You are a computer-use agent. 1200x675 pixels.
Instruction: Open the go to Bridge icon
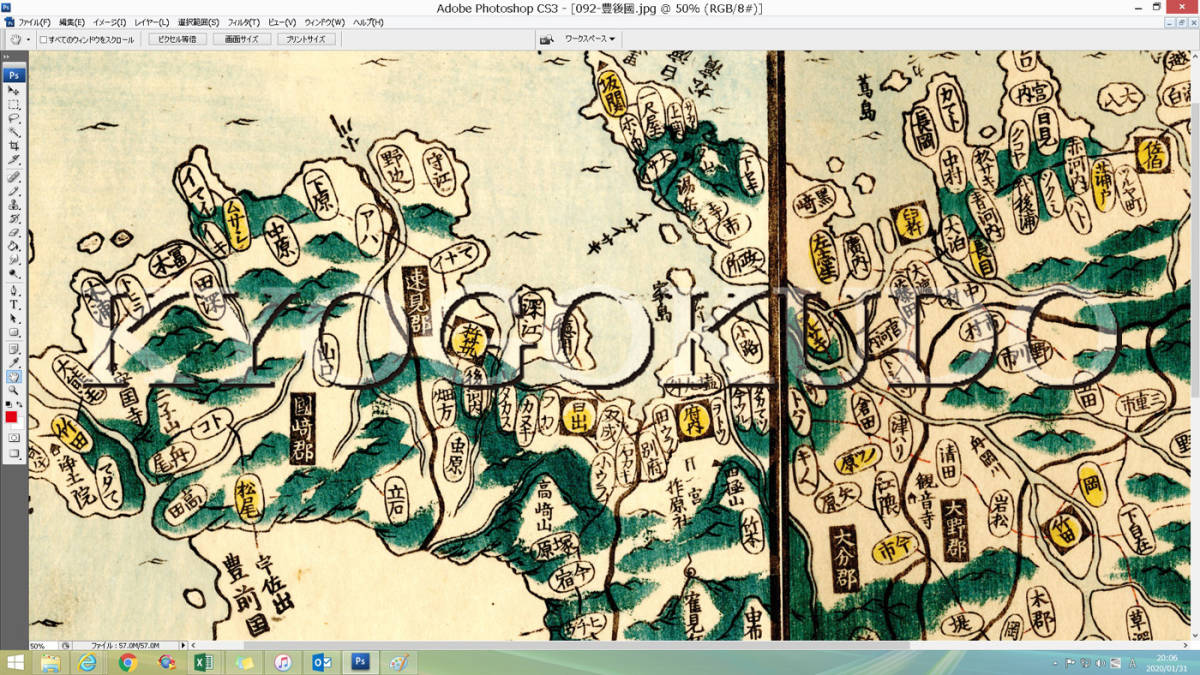pos(547,39)
